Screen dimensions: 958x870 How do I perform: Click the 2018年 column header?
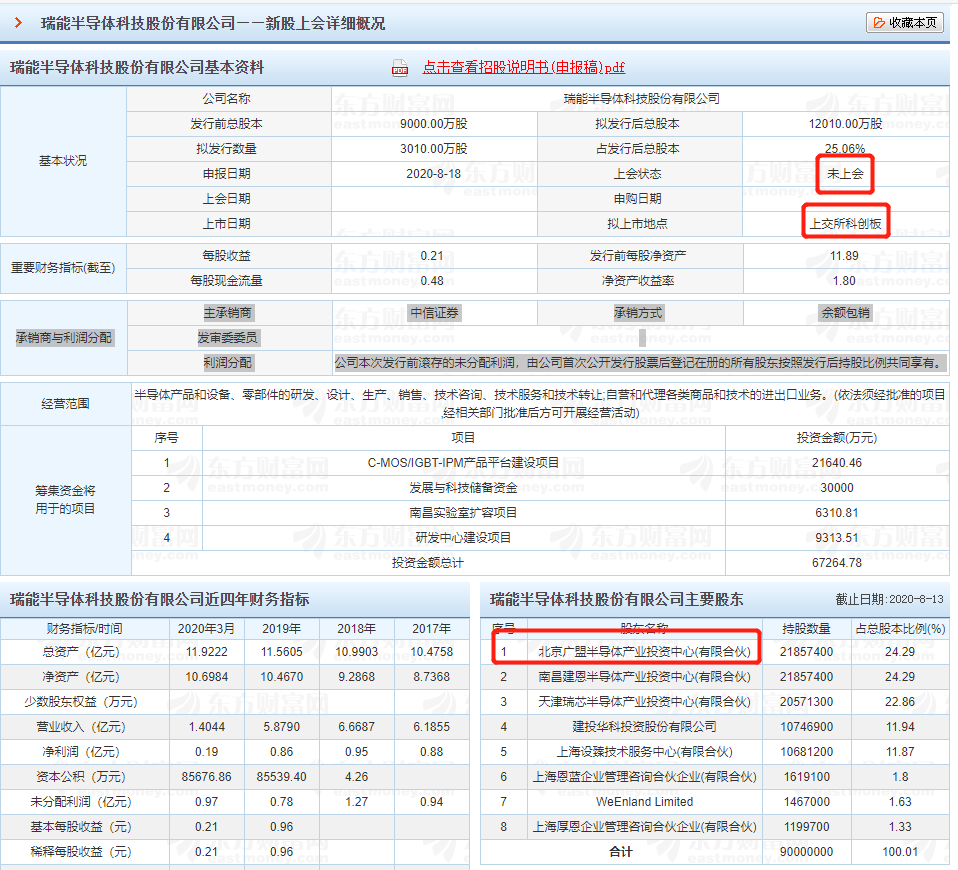(x=357, y=629)
